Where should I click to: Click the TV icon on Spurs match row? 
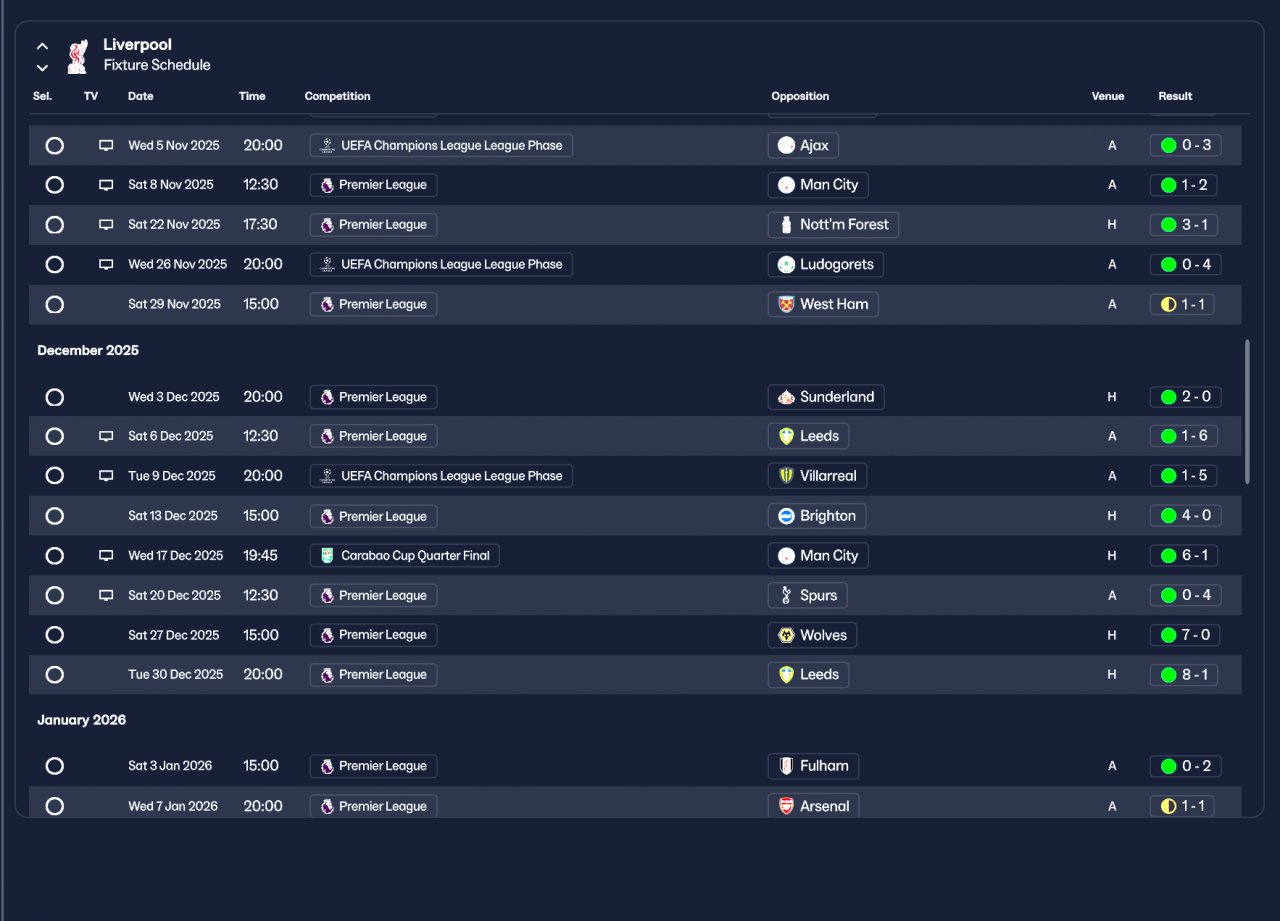106,595
